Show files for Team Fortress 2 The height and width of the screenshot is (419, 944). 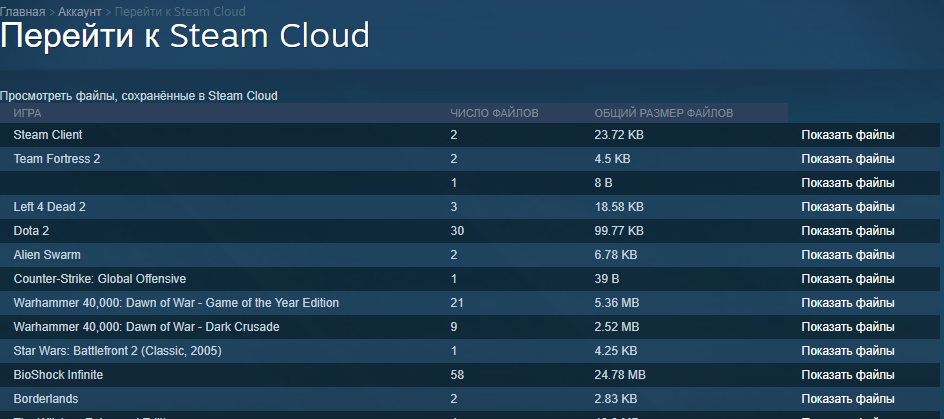(x=848, y=159)
